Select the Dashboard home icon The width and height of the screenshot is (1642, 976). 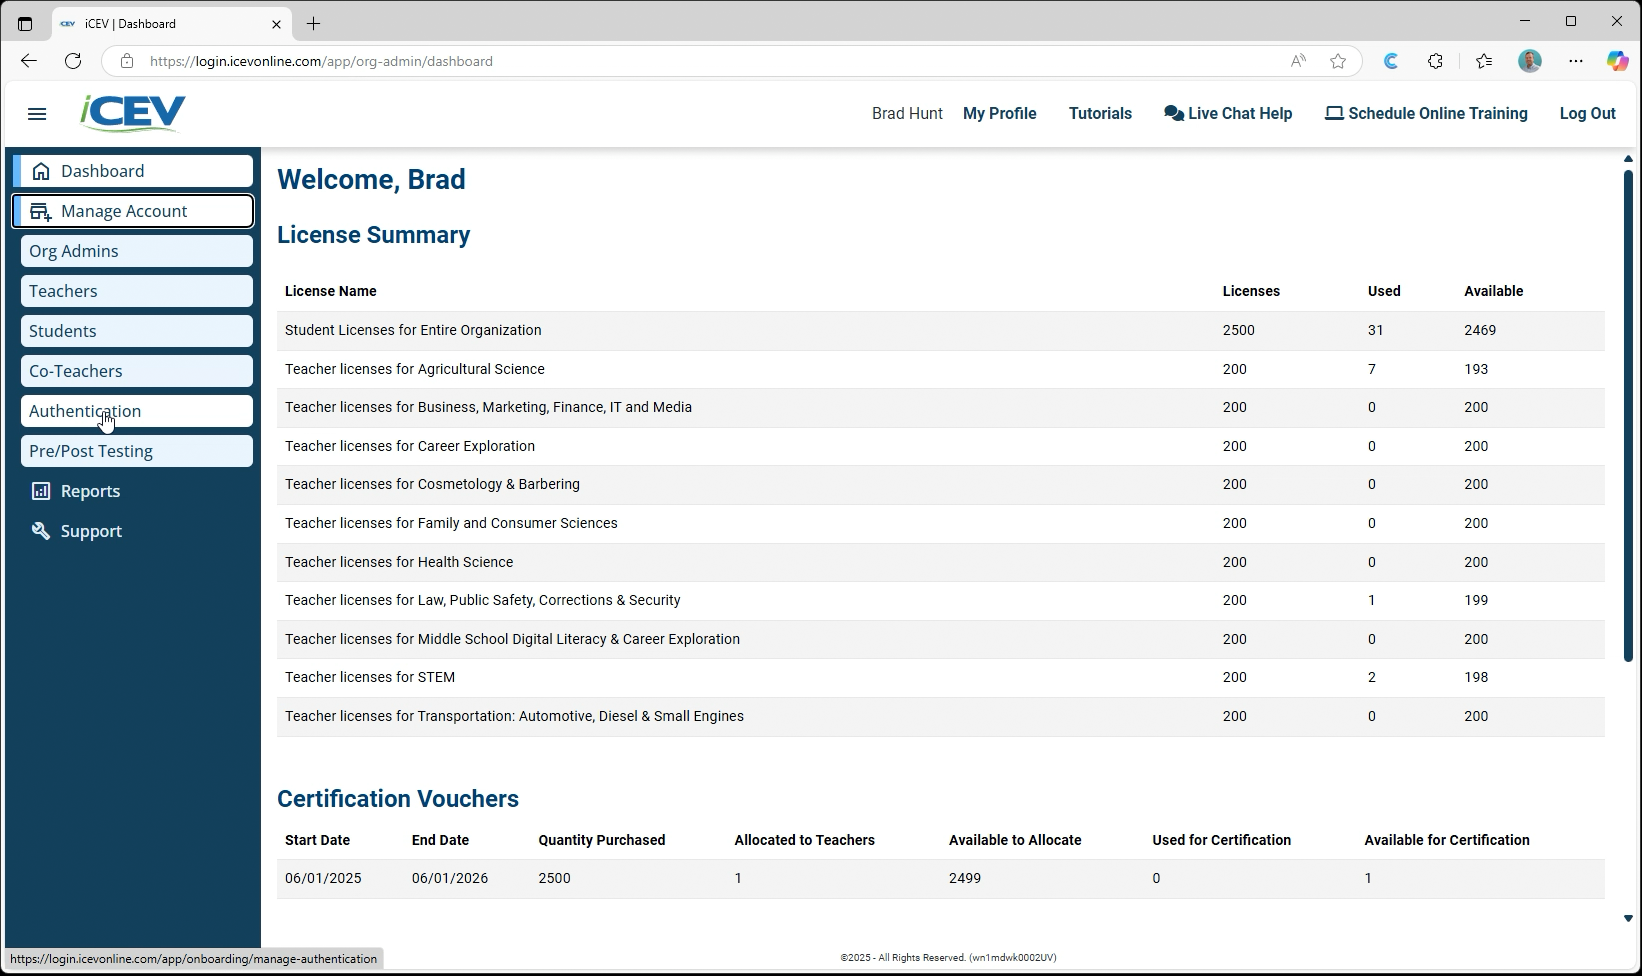(x=42, y=170)
